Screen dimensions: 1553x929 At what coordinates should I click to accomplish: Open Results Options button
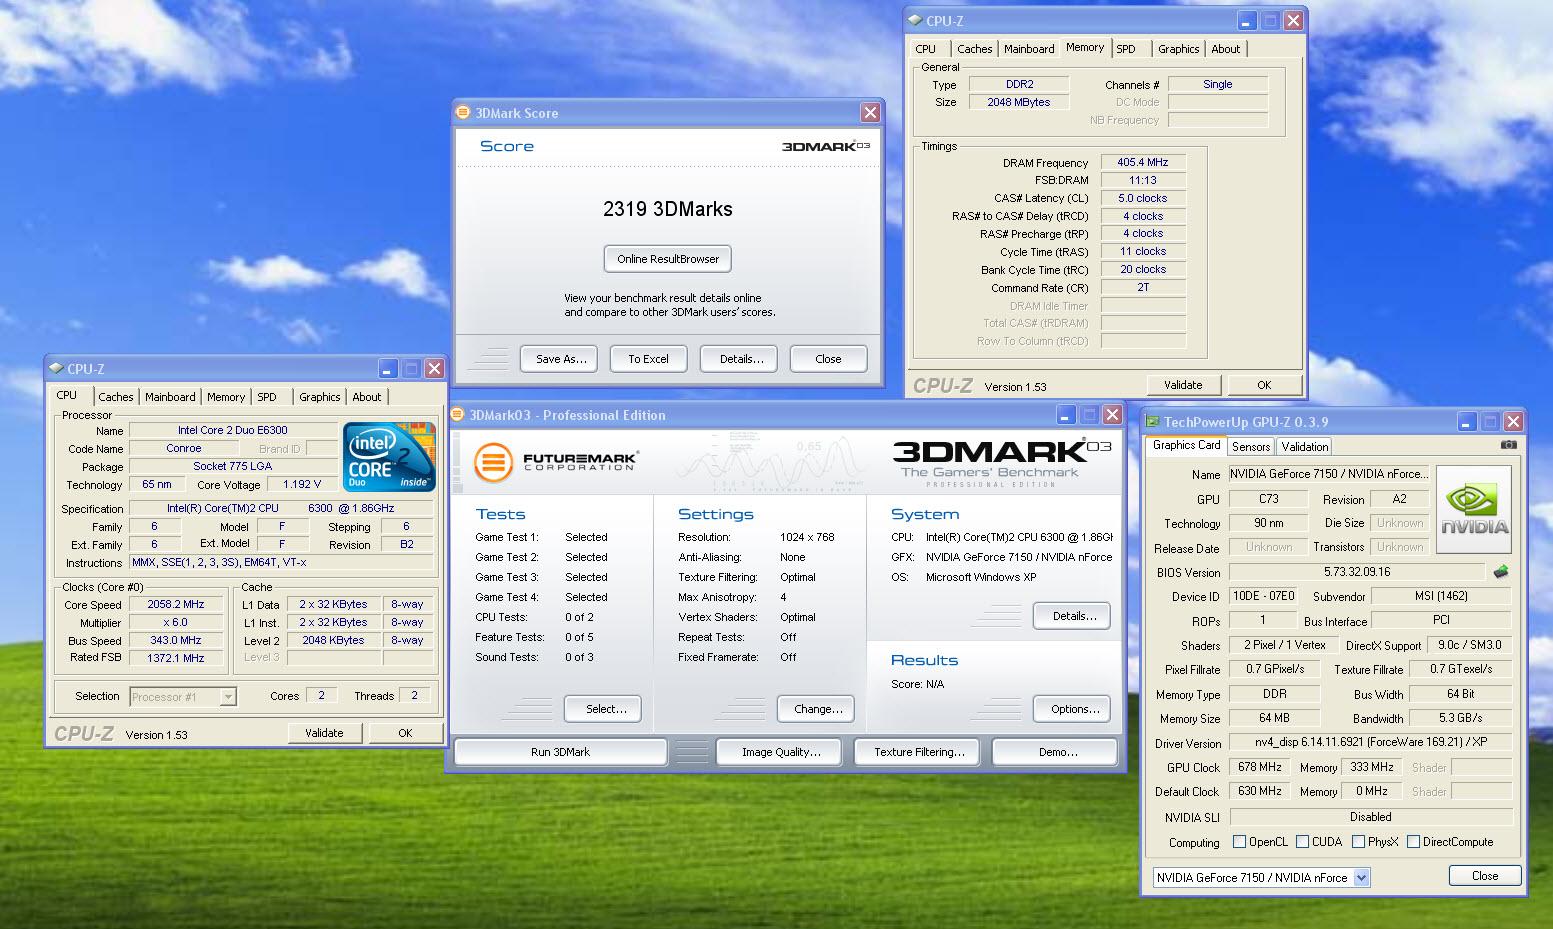pos(1072,709)
